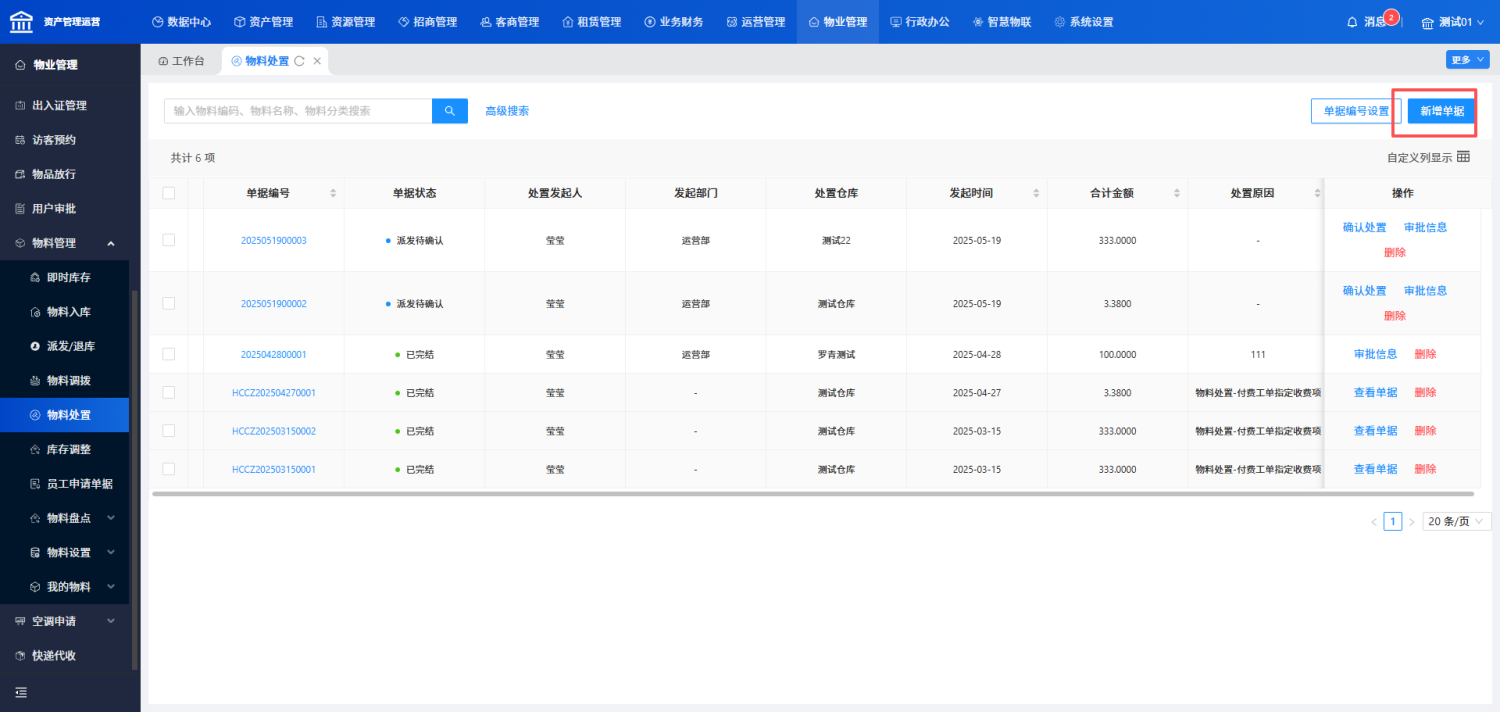Go to previous page arrow

click(1374, 522)
